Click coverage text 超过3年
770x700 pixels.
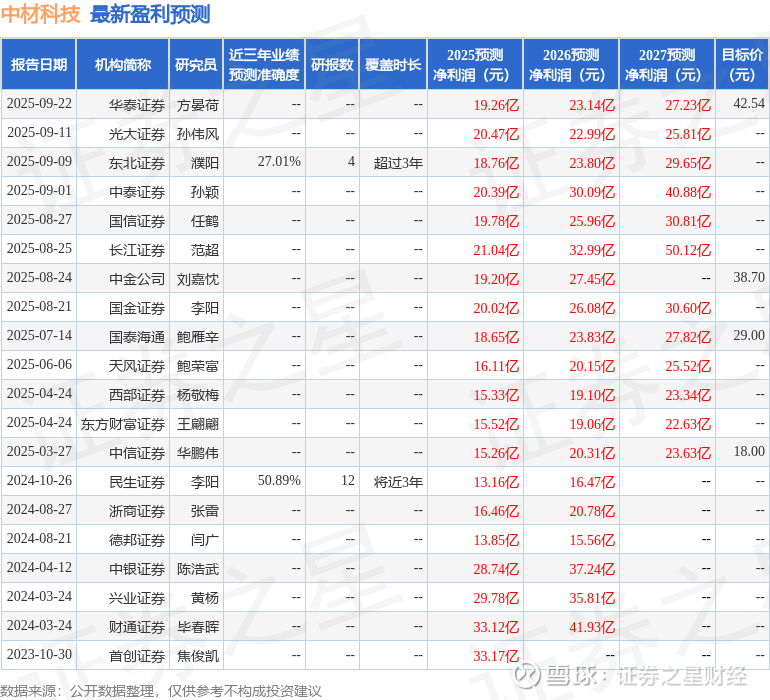[398, 163]
